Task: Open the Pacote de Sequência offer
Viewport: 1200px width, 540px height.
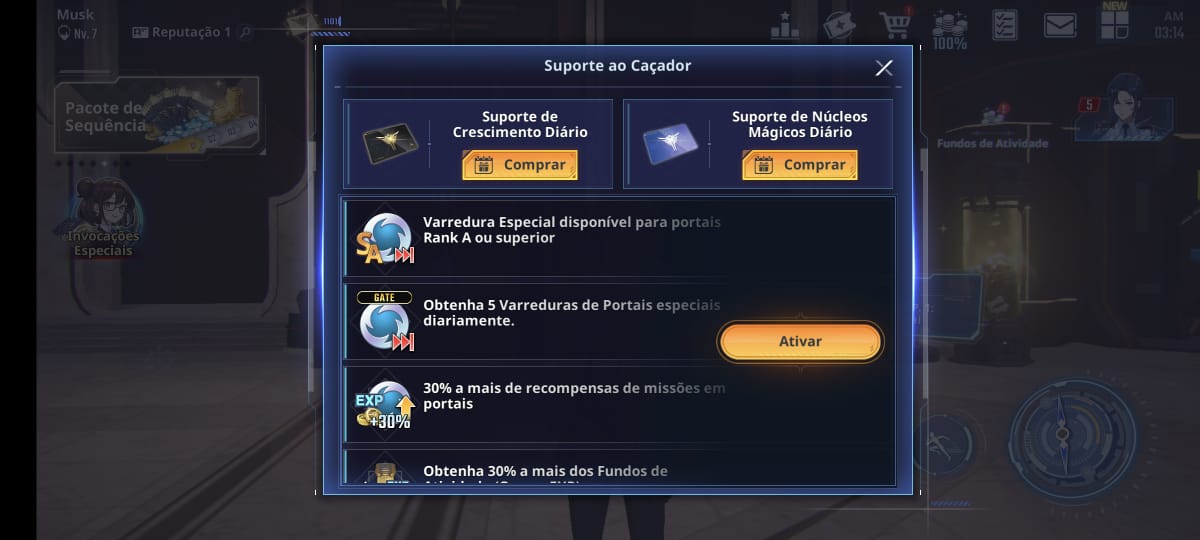Action: tap(157, 116)
